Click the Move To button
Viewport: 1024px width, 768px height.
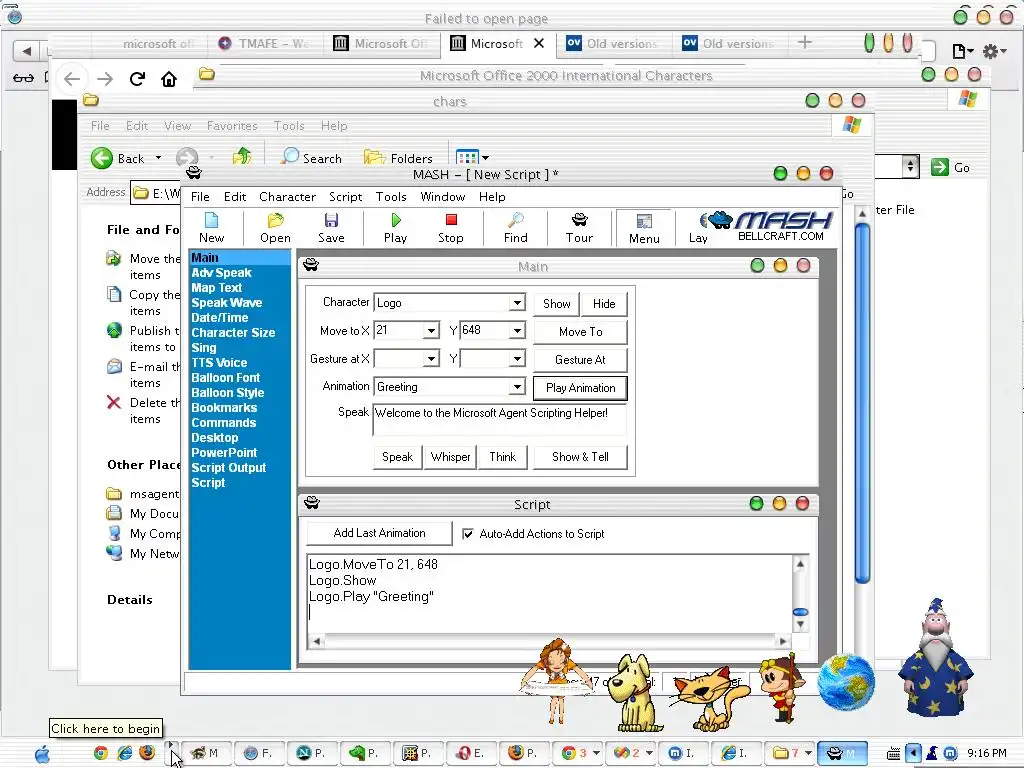581,332
